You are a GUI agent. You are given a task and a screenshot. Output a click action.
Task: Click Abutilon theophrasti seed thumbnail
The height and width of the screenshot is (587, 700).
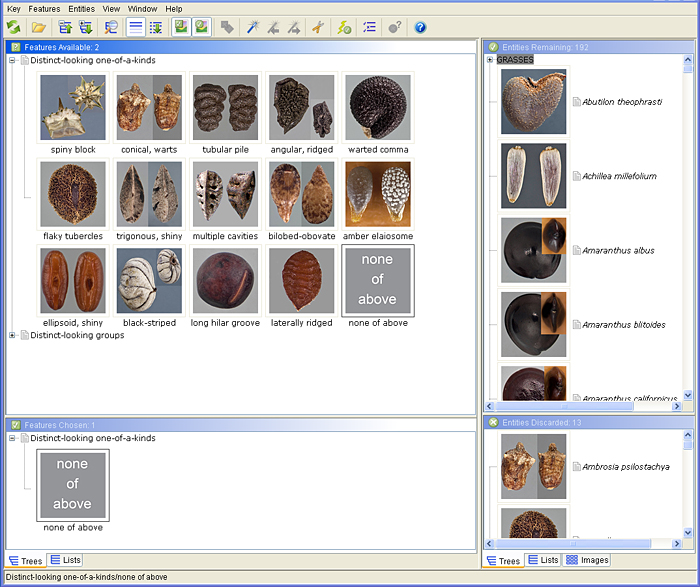533,102
